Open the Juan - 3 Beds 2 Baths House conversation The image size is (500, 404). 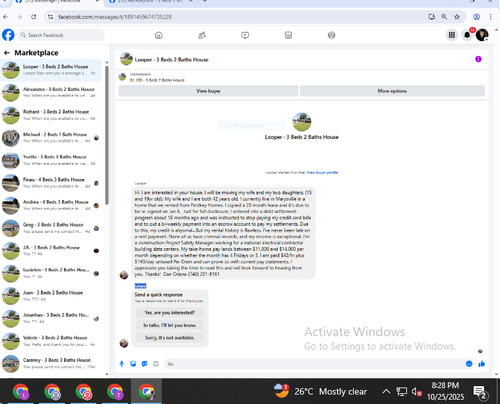[51, 296]
